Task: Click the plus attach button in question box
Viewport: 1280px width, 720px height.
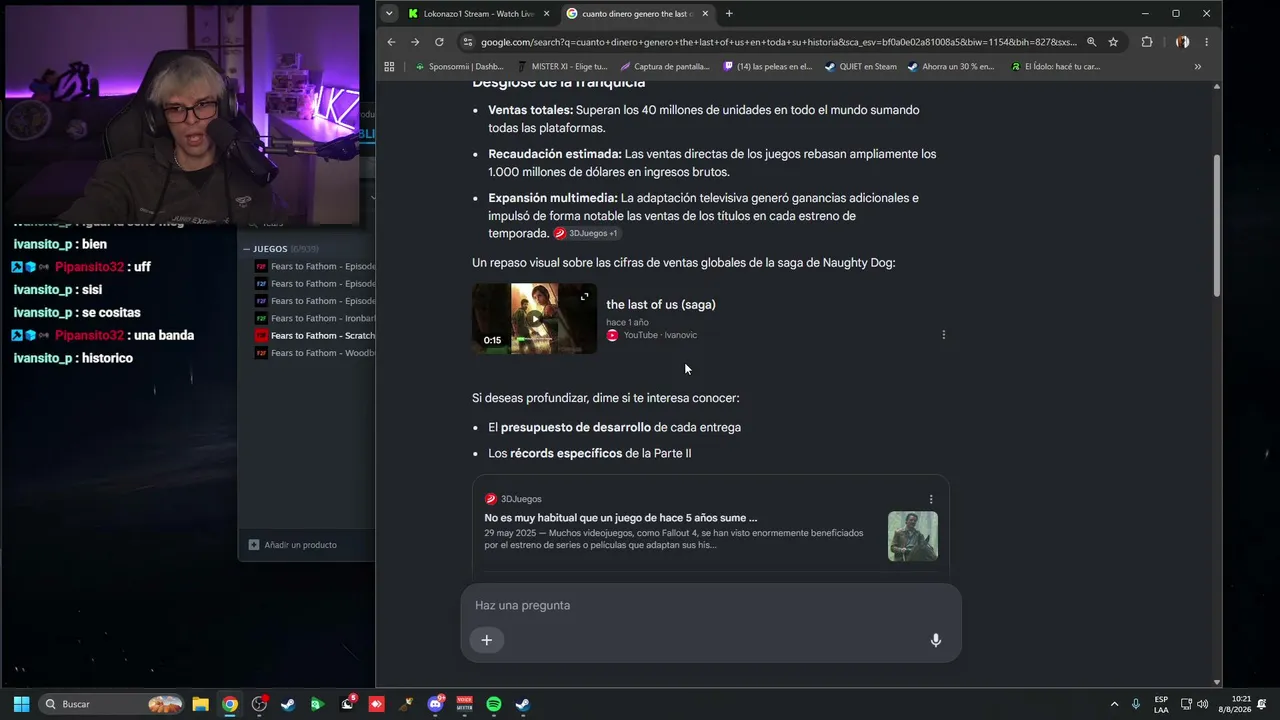Action: point(487,640)
